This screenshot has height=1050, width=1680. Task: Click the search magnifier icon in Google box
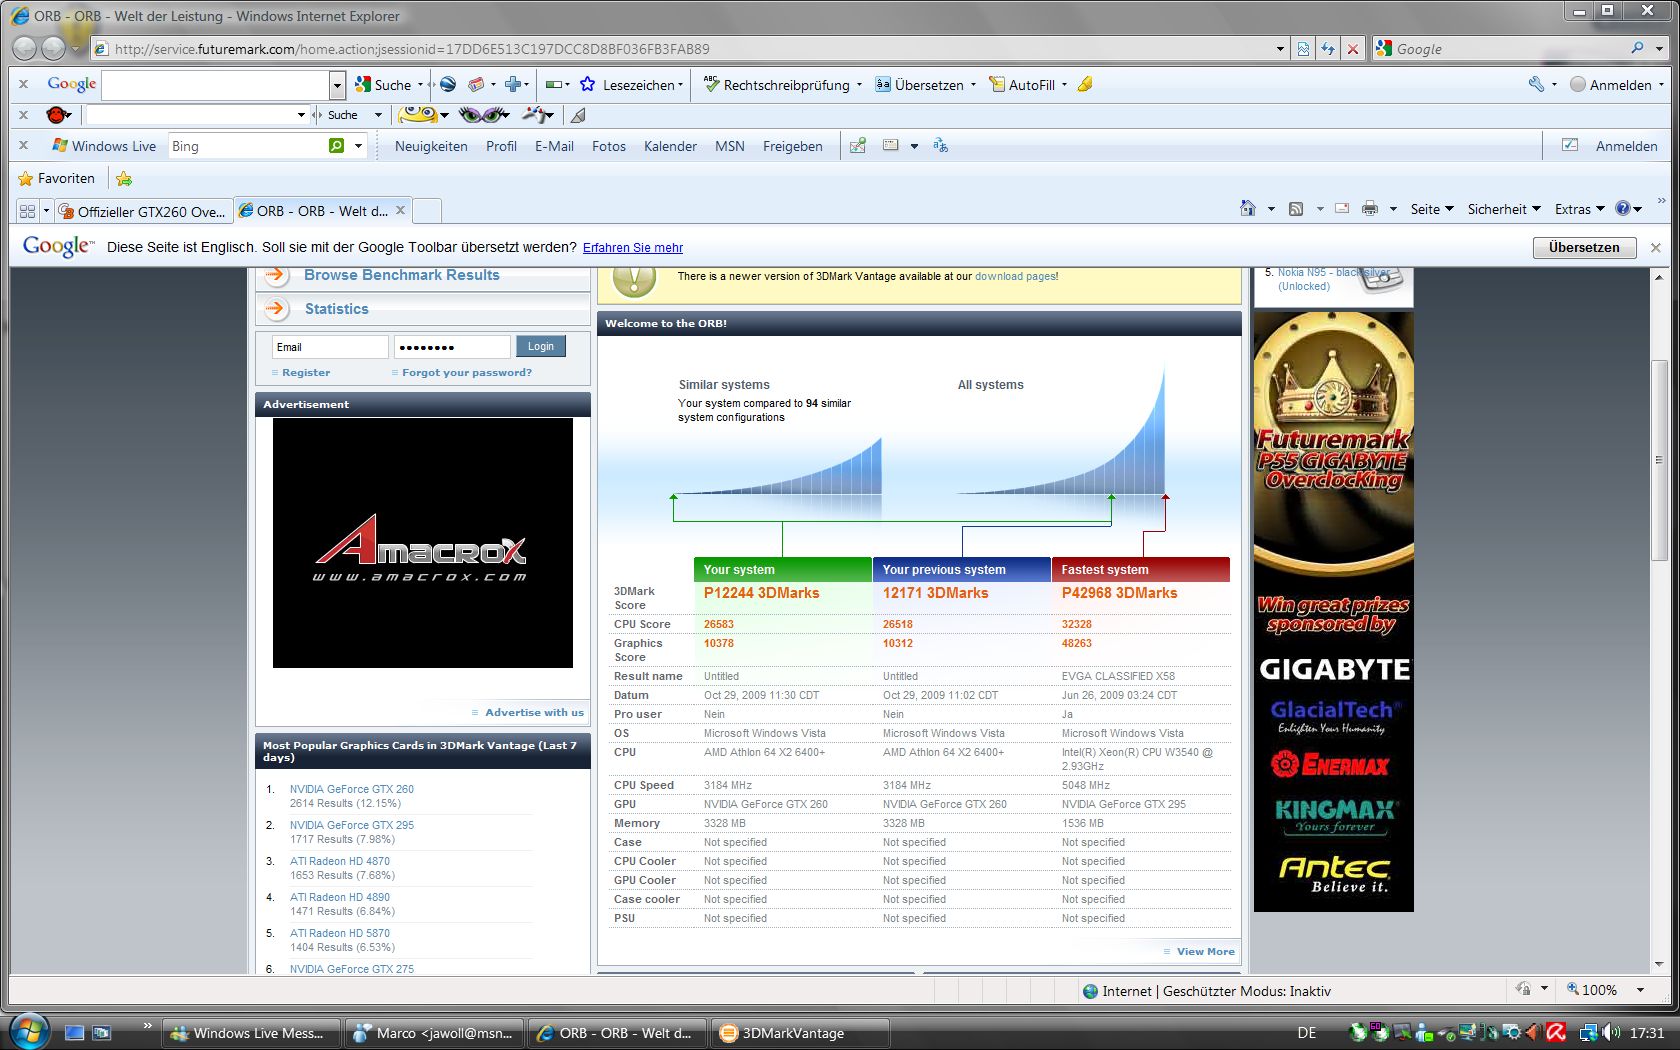[x=1637, y=48]
